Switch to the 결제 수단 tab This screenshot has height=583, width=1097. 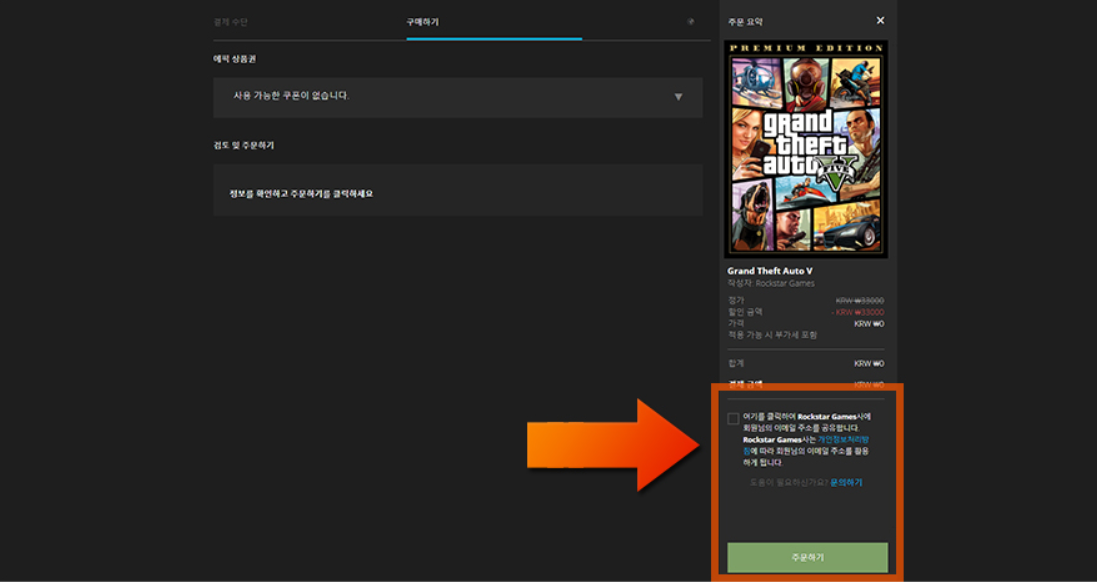230,22
